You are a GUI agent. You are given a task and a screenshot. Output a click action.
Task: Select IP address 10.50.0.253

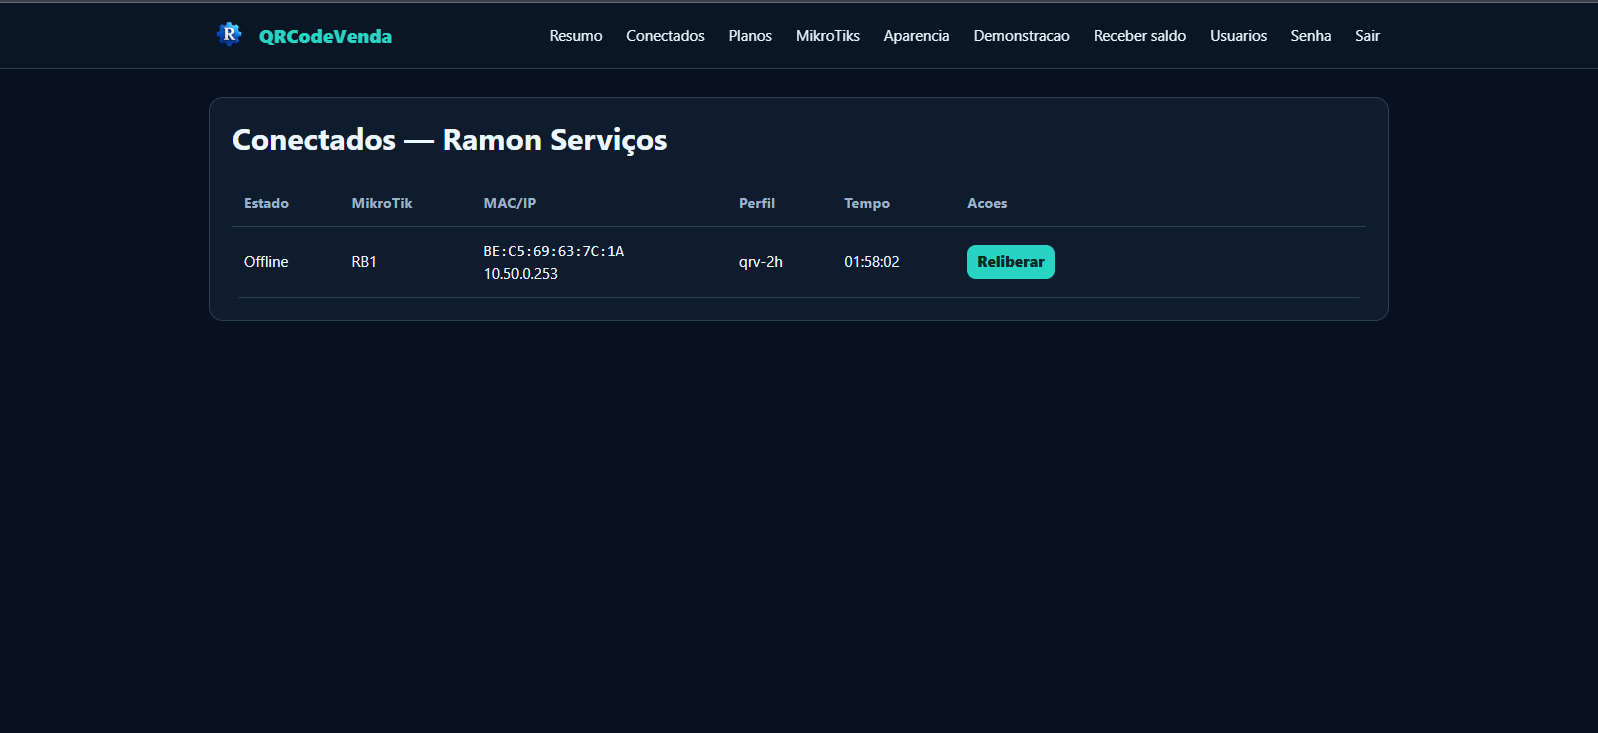(x=521, y=274)
